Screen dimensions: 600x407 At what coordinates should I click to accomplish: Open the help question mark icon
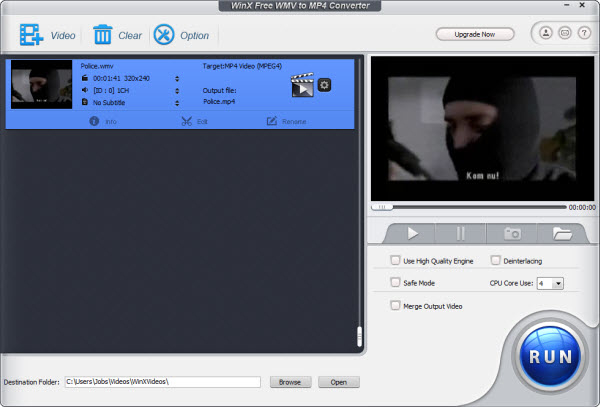[584, 33]
